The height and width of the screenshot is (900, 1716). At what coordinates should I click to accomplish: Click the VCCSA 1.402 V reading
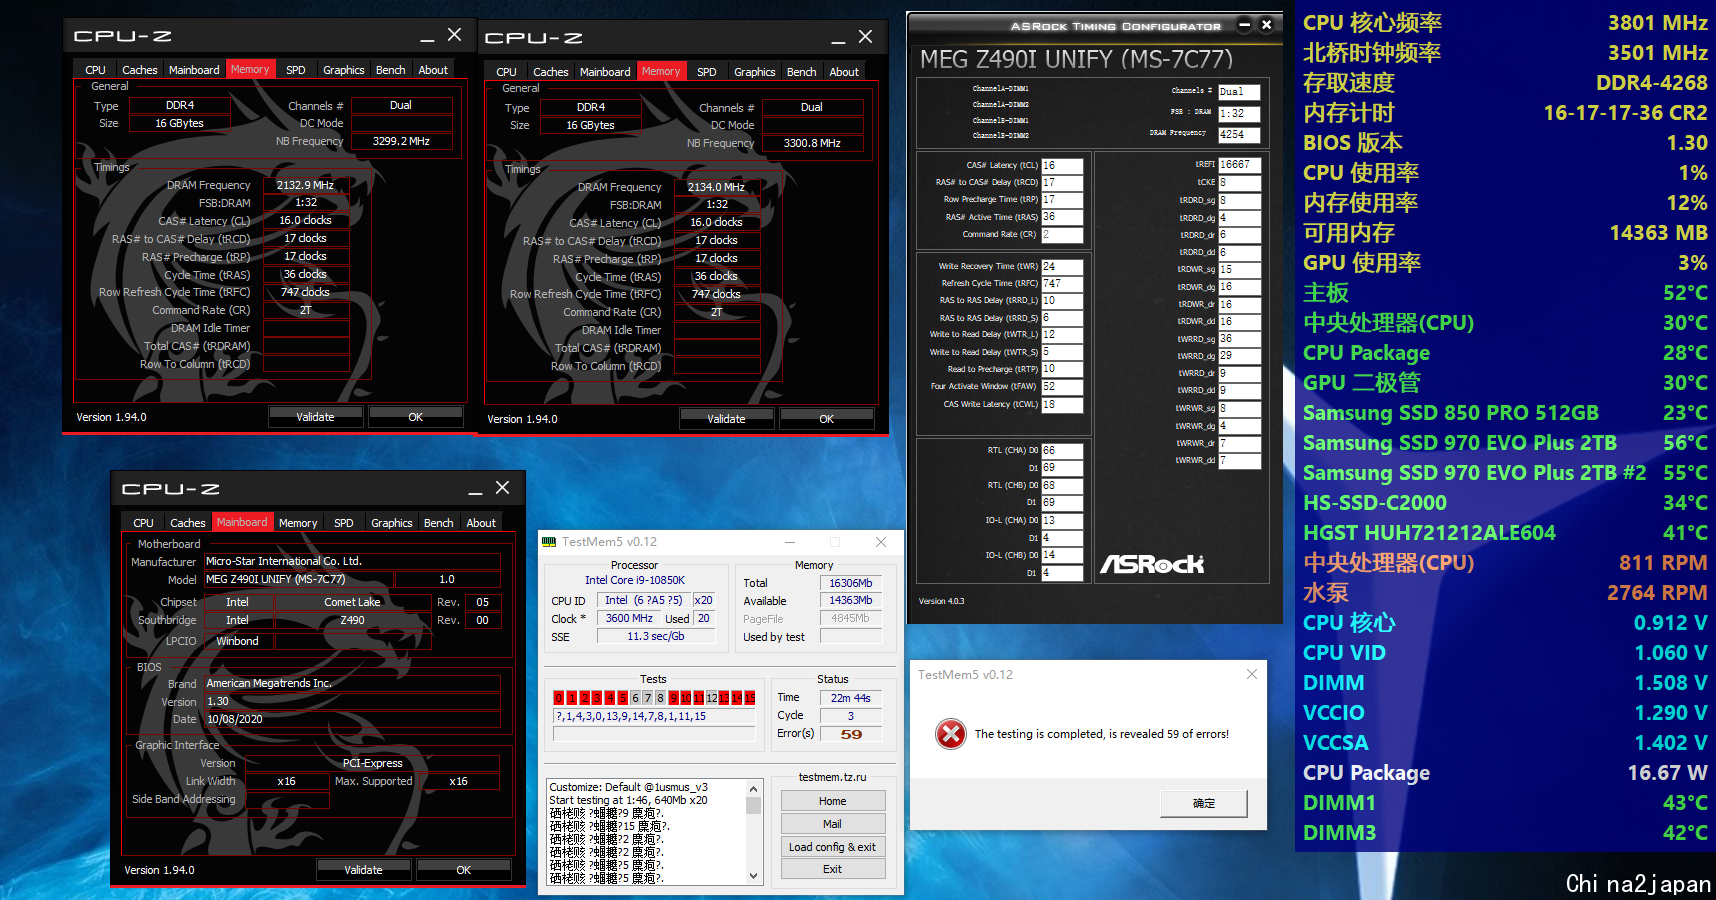[1671, 743]
